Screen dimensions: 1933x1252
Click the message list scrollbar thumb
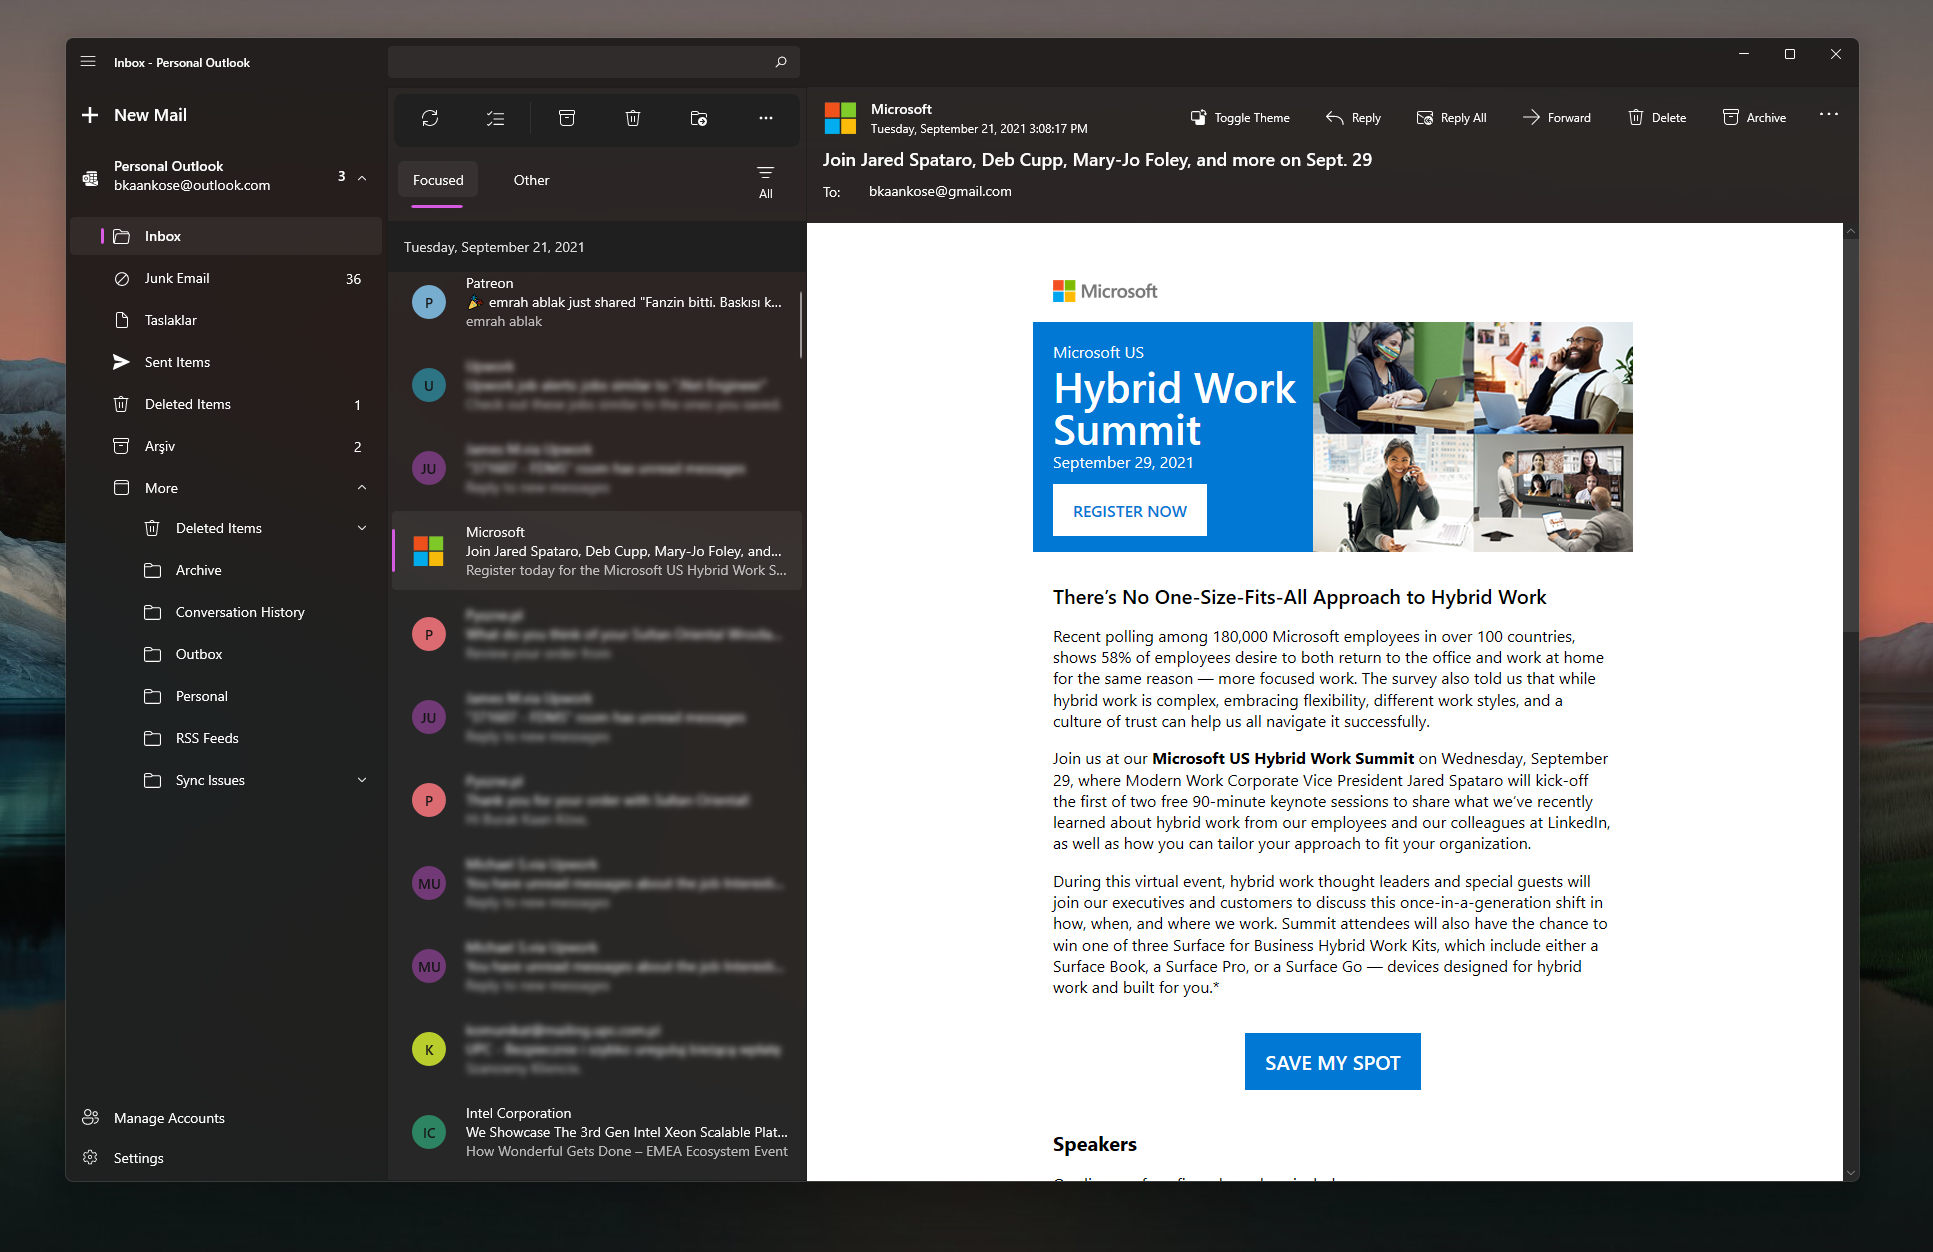(801, 325)
